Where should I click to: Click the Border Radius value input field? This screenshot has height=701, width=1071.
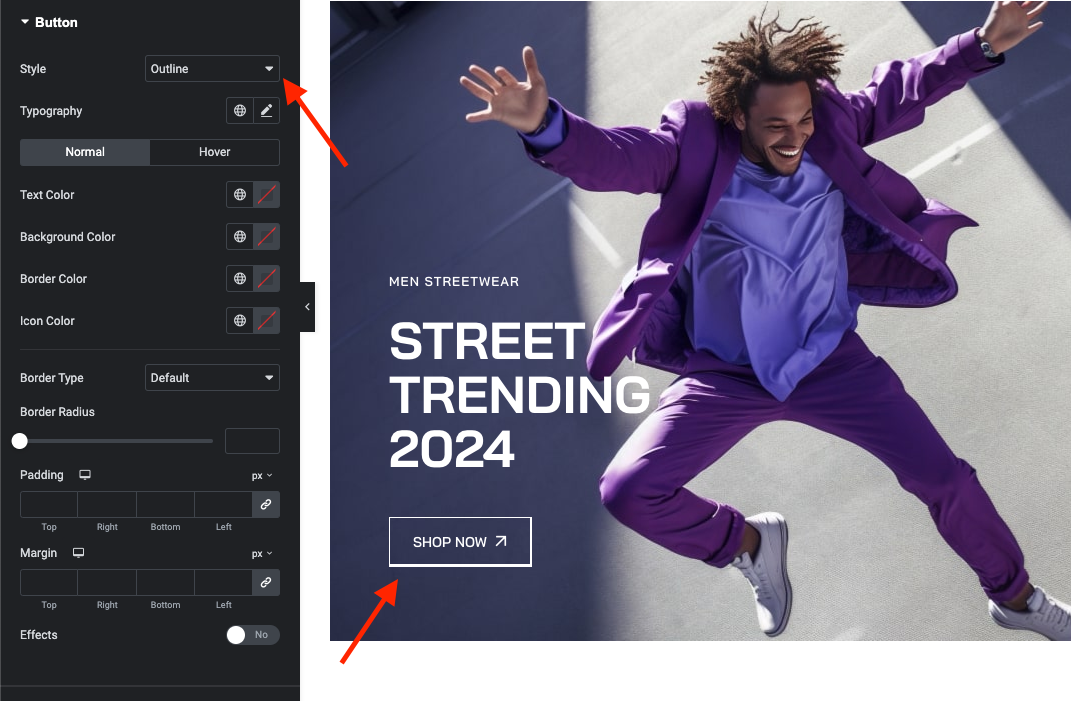tap(252, 441)
